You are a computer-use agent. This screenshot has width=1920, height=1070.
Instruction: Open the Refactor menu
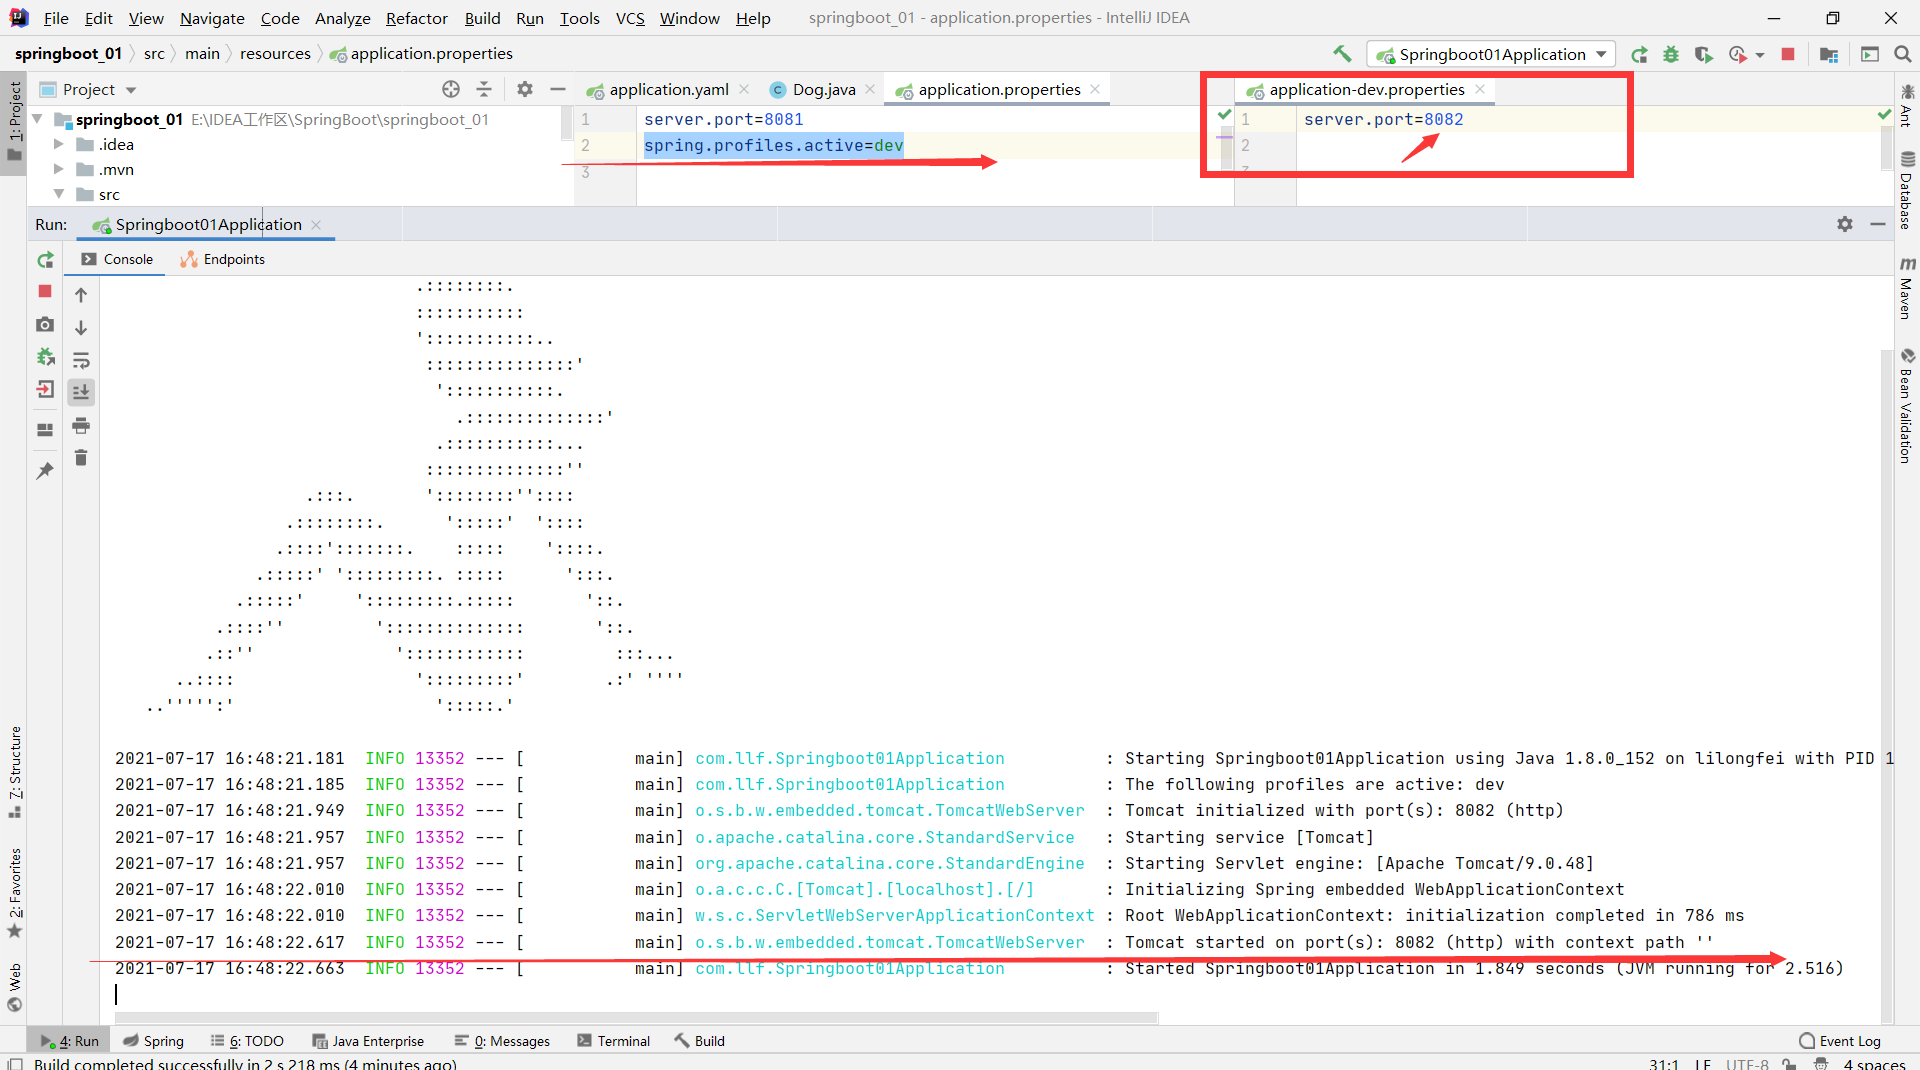(417, 18)
